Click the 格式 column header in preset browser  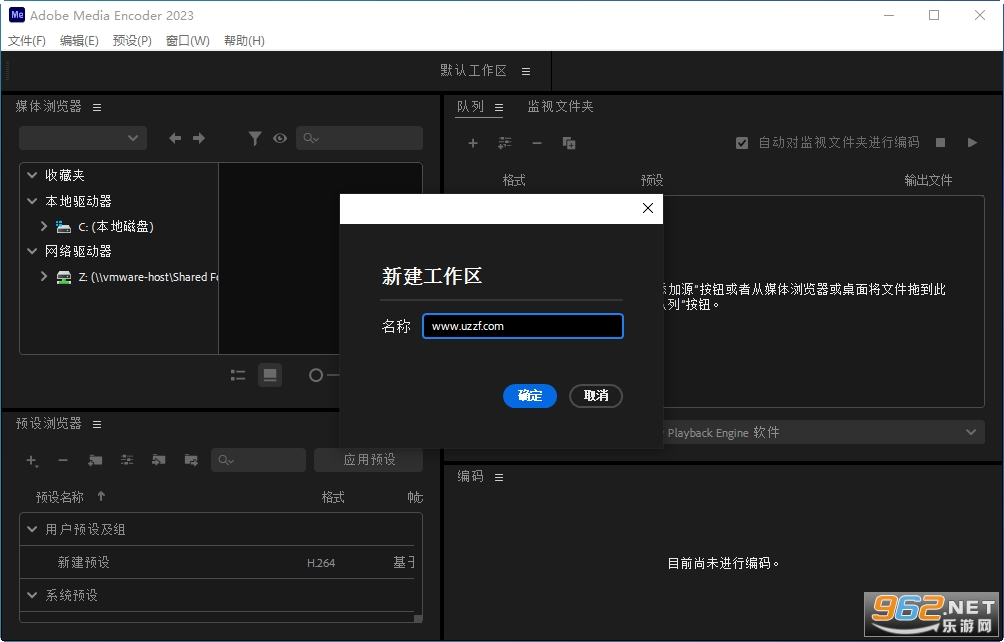click(333, 497)
